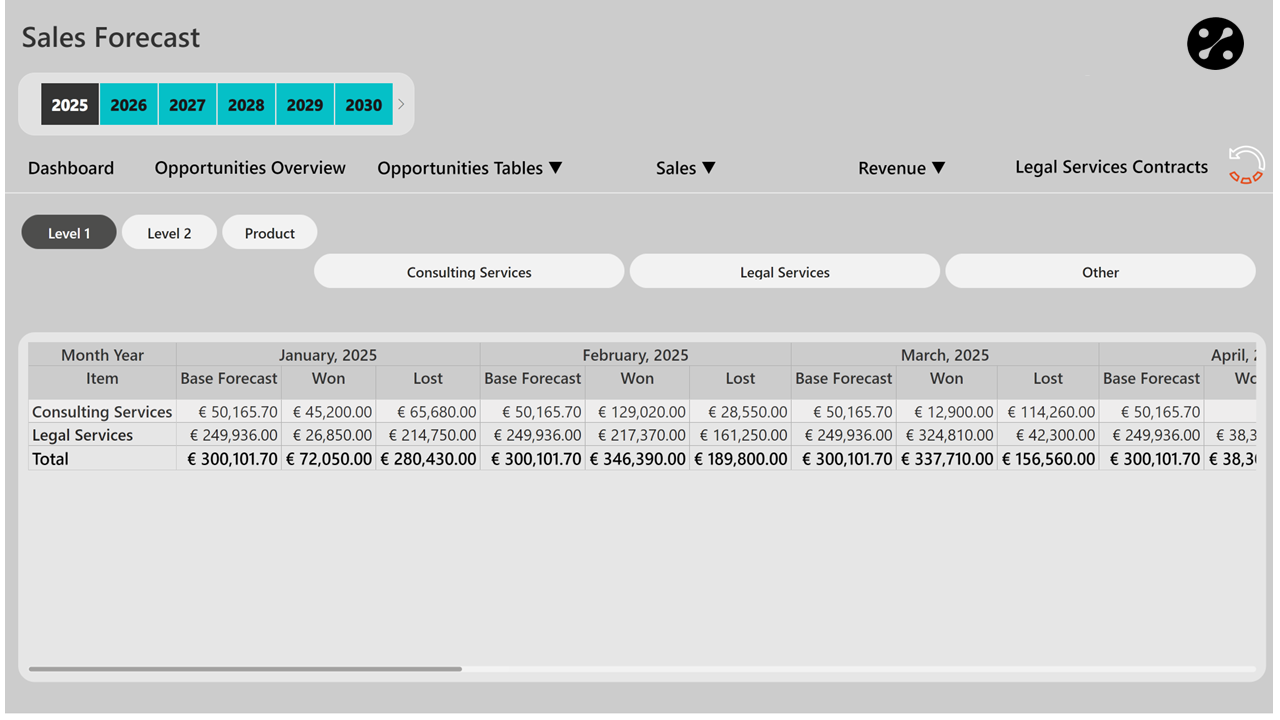Select year 2028 in slicer

tap(246, 104)
